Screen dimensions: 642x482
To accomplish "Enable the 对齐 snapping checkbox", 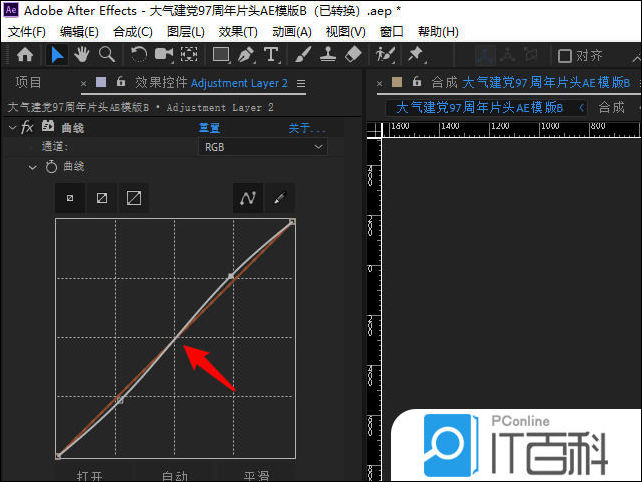I will pyautogui.click(x=565, y=56).
